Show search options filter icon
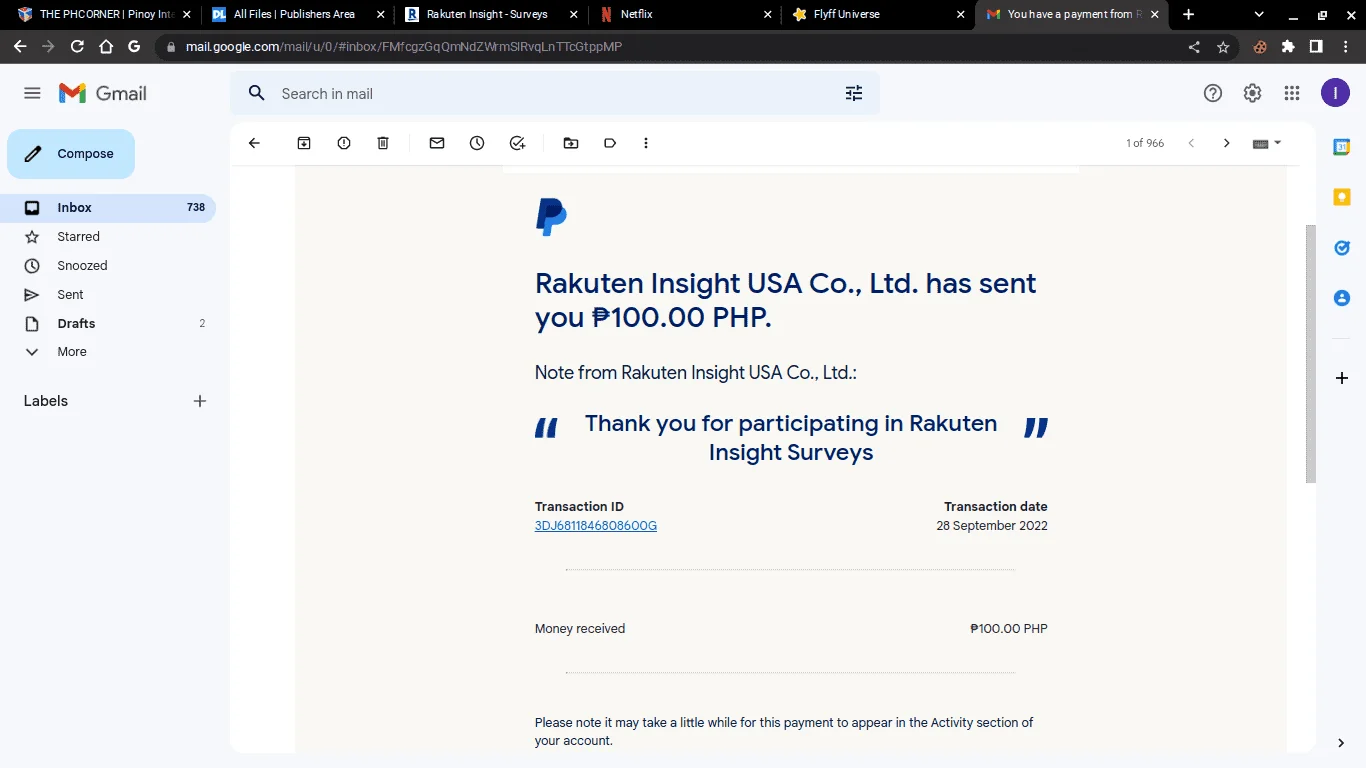The width and height of the screenshot is (1366, 768). [x=854, y=93]
